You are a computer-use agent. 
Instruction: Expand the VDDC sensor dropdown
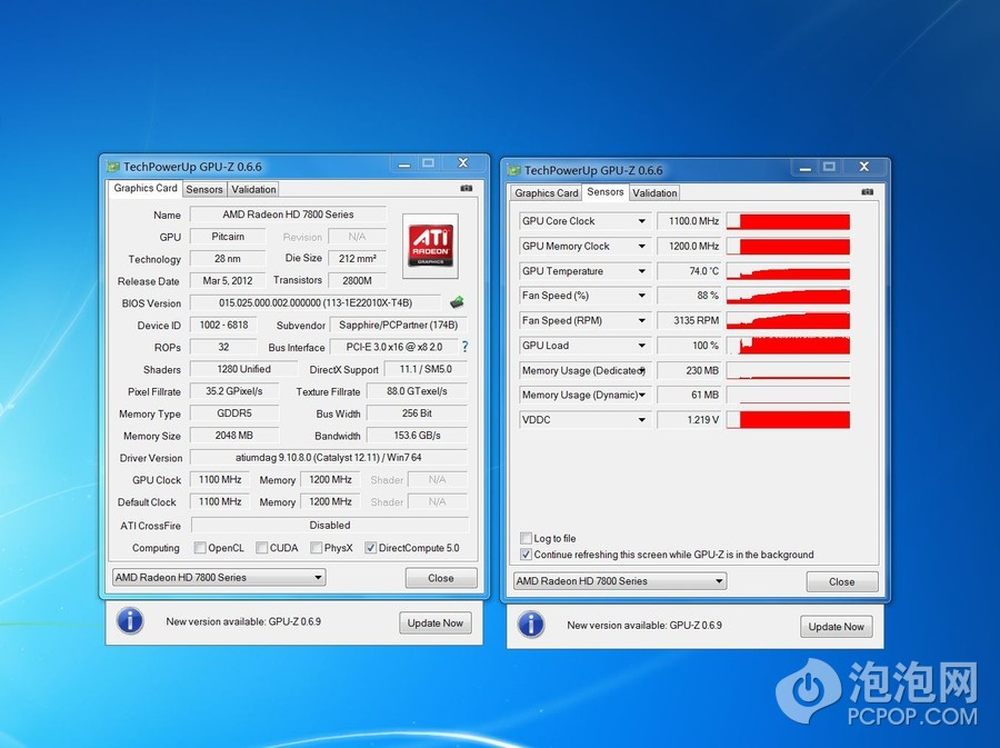click(642, 420)
